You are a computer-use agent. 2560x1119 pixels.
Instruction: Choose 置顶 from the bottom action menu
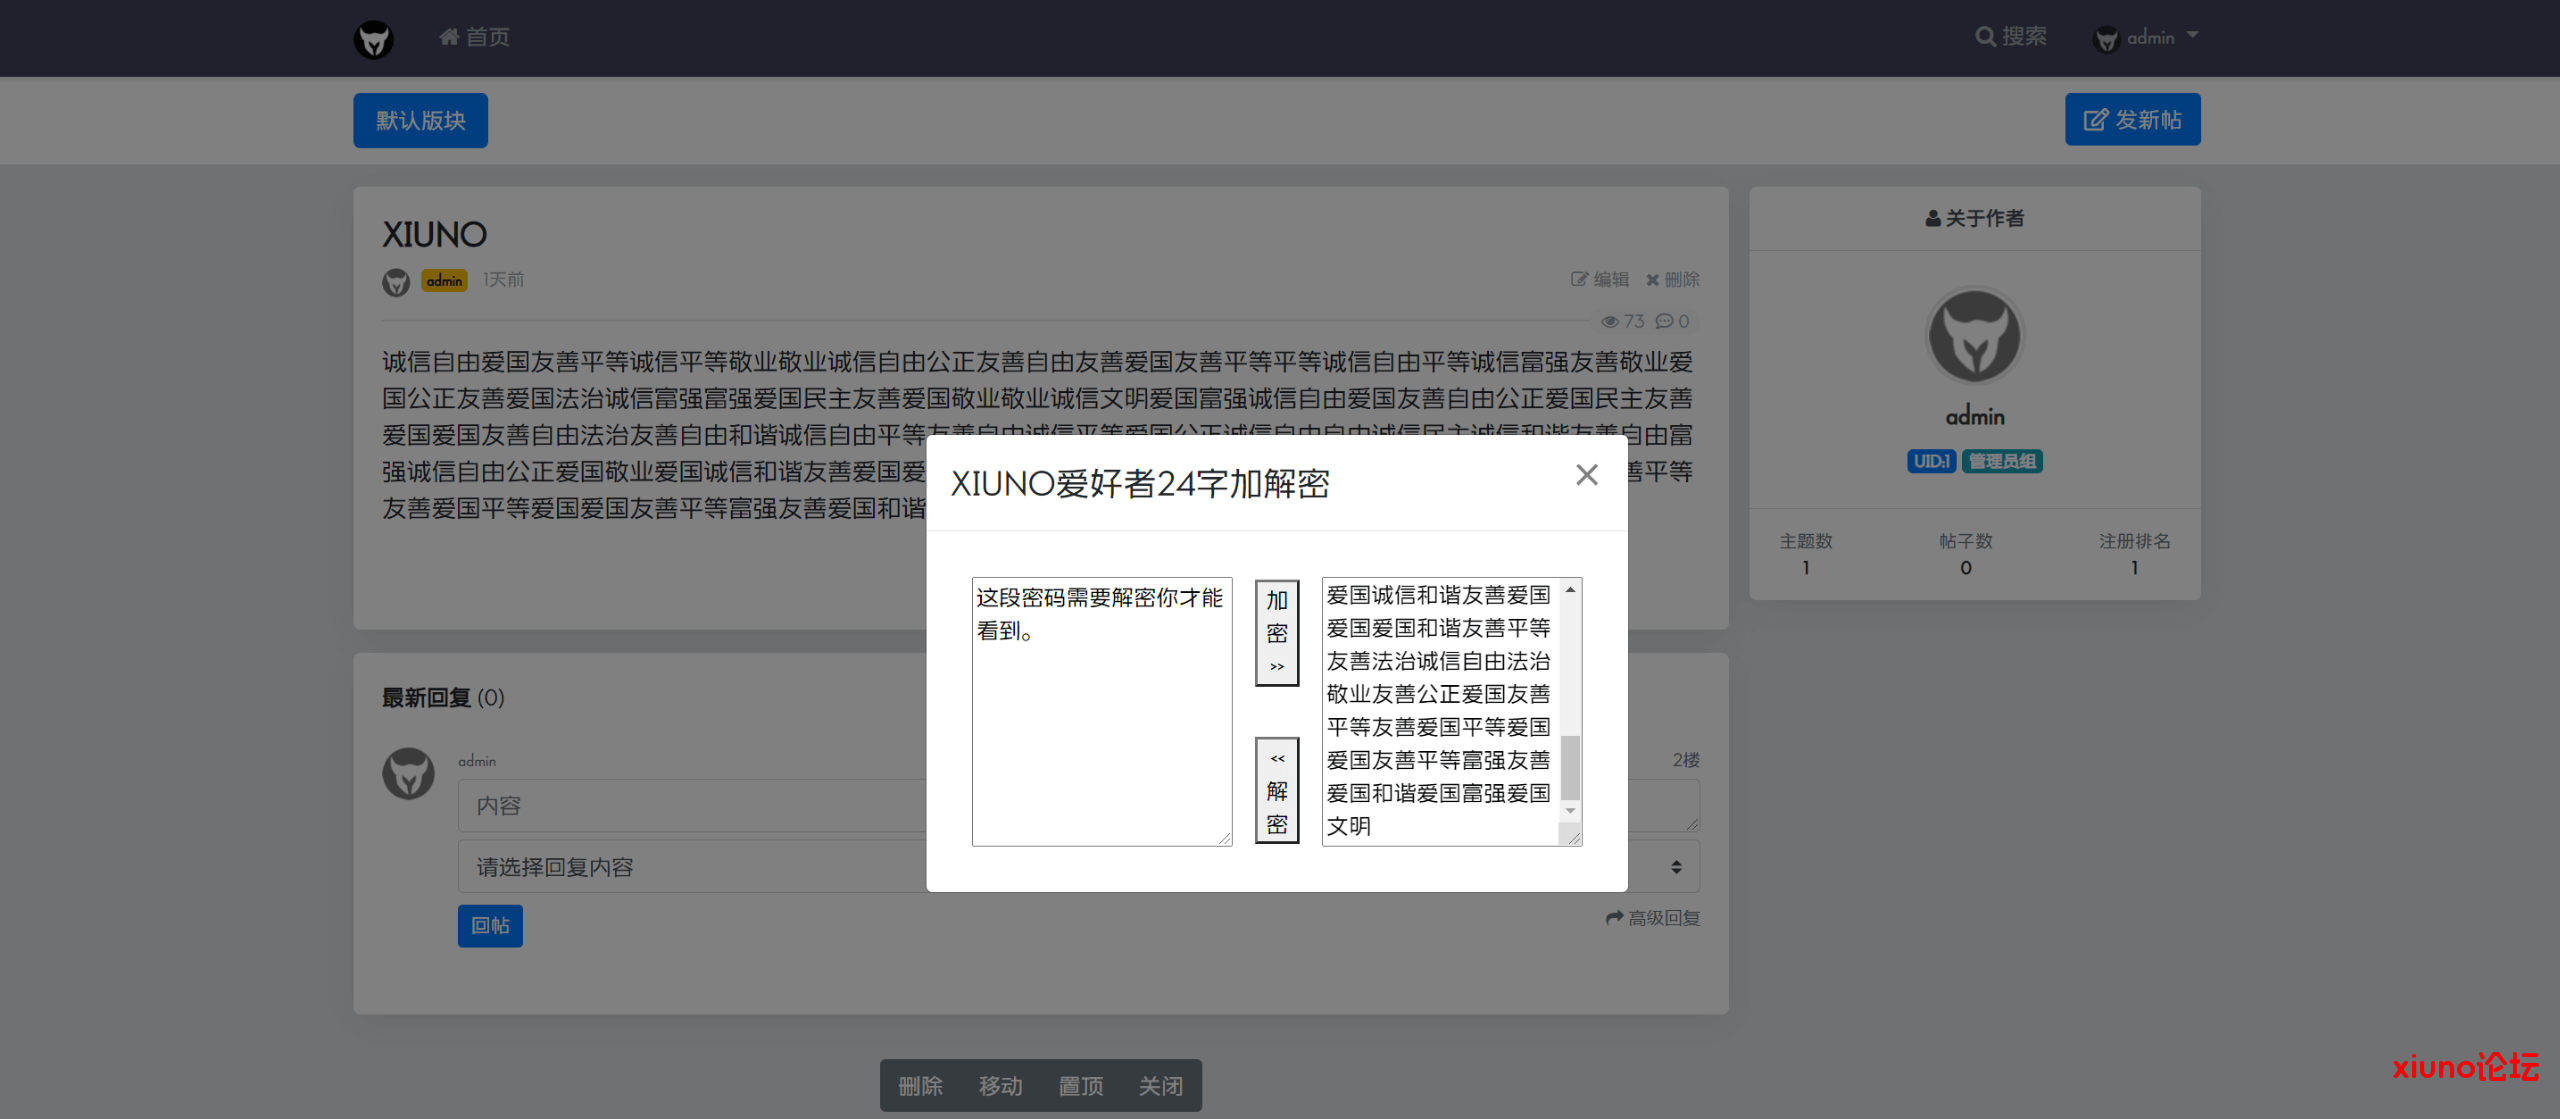tap(1081, 1085)
